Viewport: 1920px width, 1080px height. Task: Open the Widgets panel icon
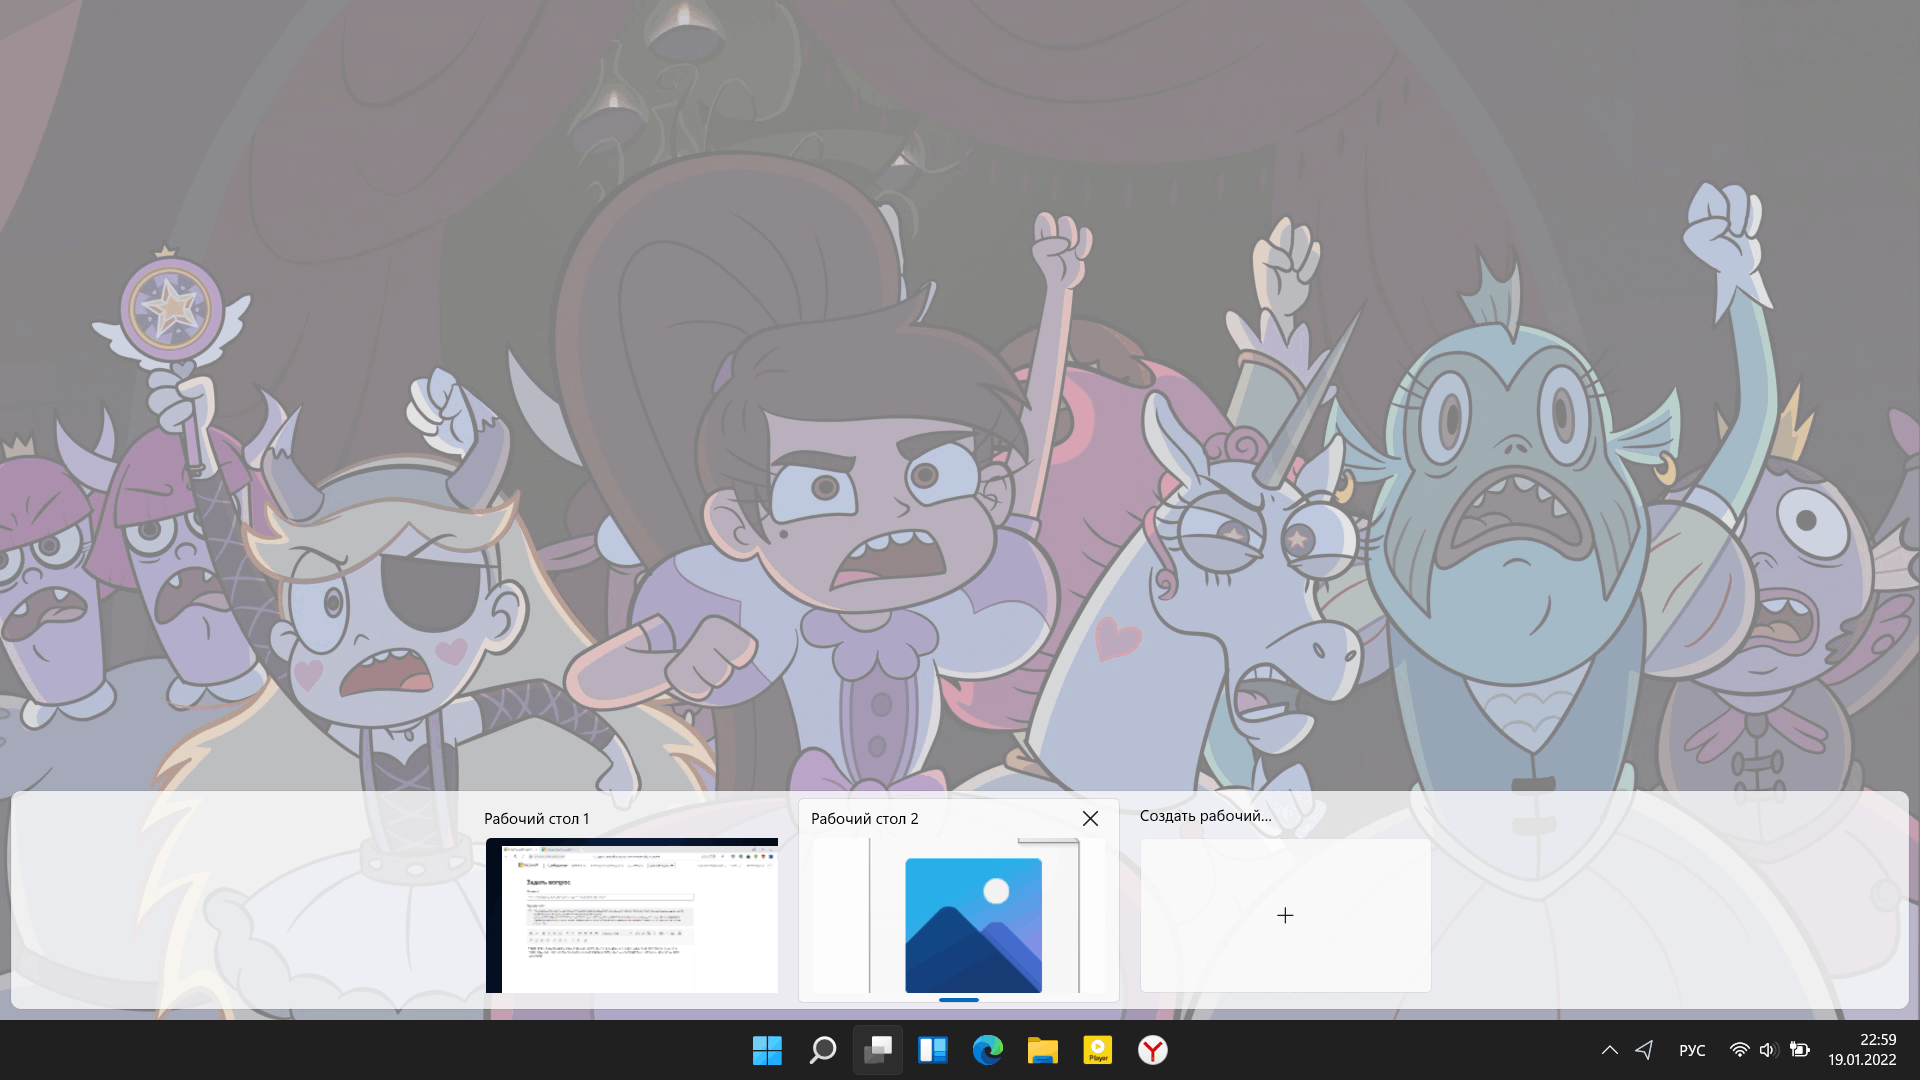[x=932, y=1050]
